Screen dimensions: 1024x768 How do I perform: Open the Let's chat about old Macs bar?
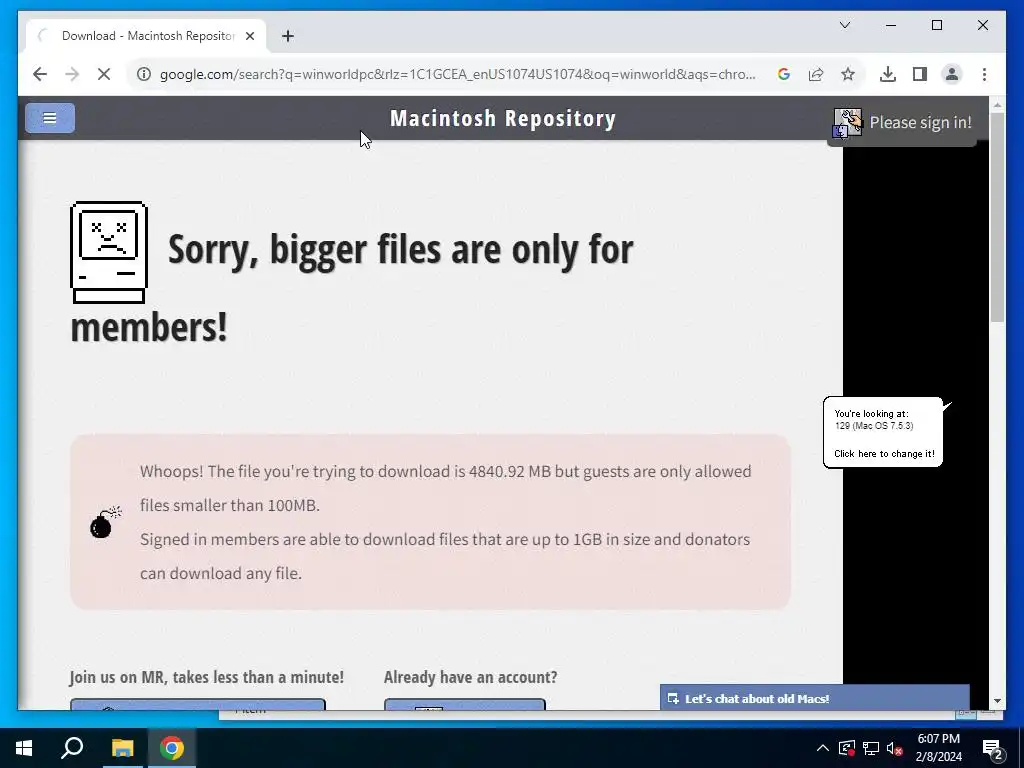(814, 698)
